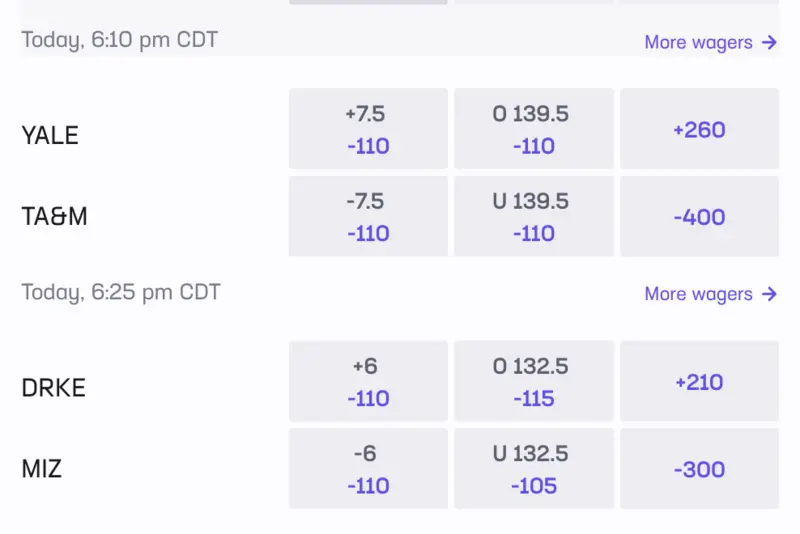This screenshot has width=800, height=534.
Task: Pick TA&M moneyline -400
Action: [699, 217]
